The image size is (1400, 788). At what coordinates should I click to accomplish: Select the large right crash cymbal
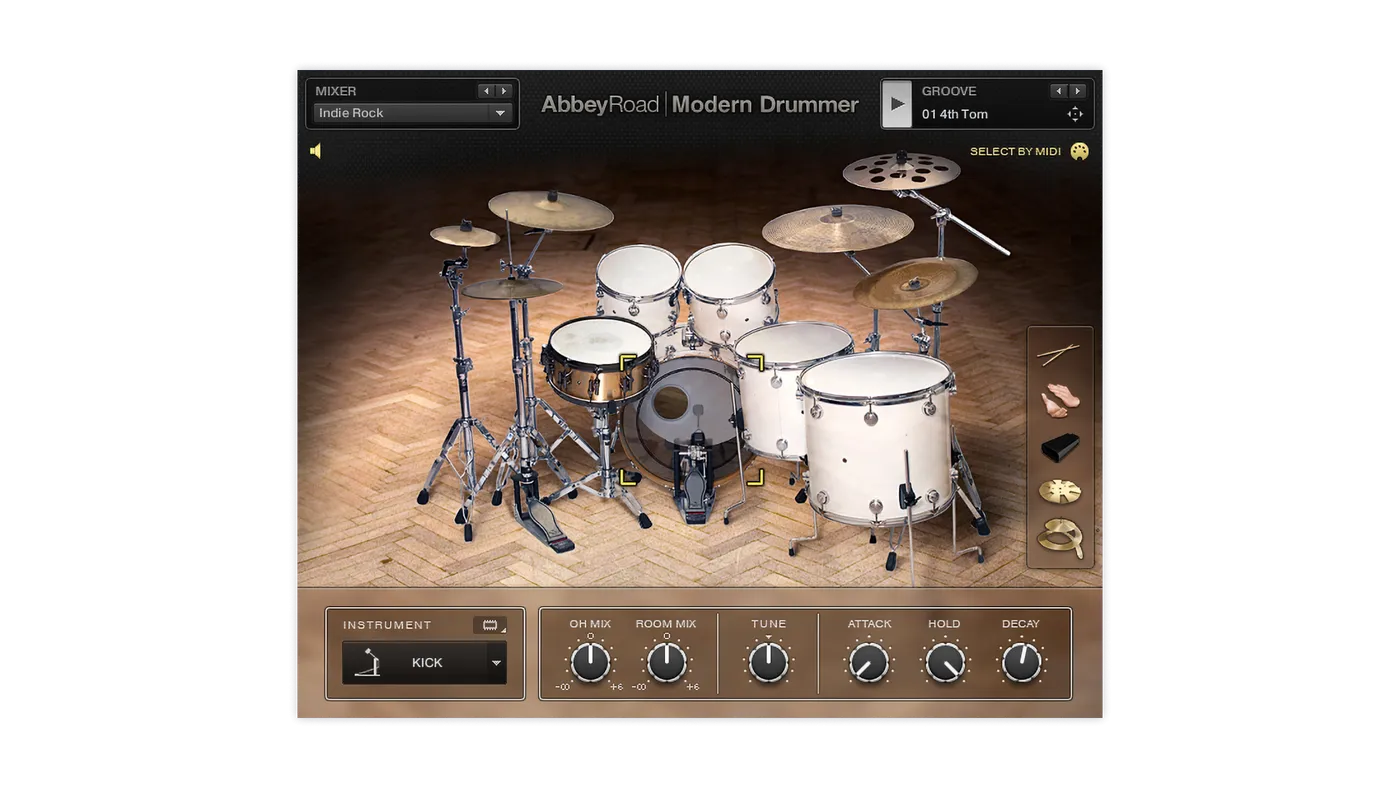[838, 228]
